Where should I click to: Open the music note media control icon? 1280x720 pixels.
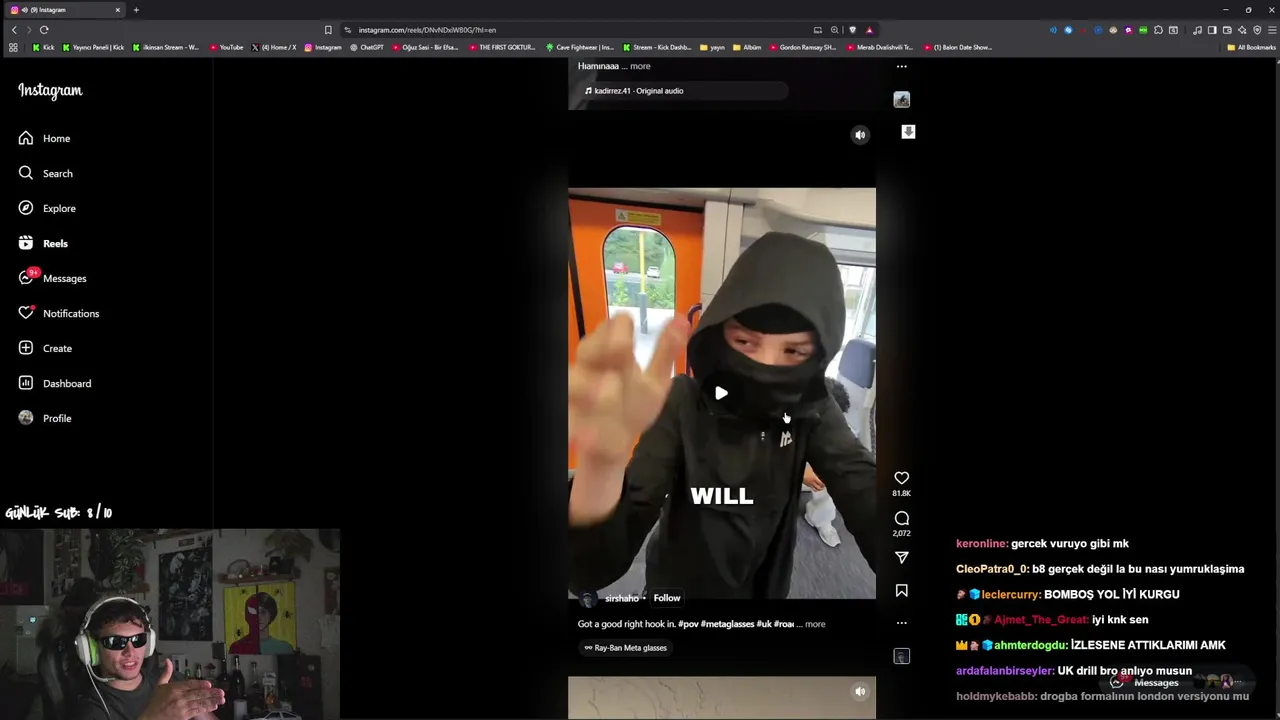(x=1196, y=30)
